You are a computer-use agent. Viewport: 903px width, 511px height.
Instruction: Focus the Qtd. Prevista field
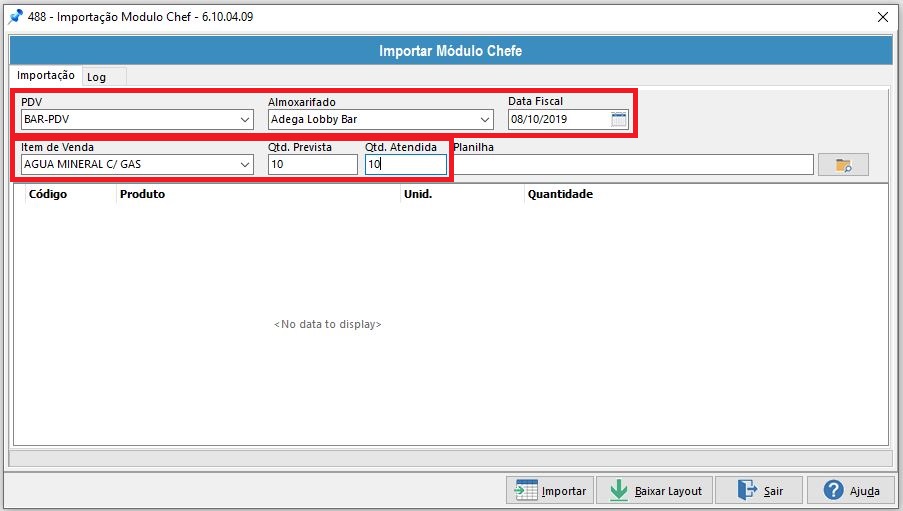coord(313,164)
